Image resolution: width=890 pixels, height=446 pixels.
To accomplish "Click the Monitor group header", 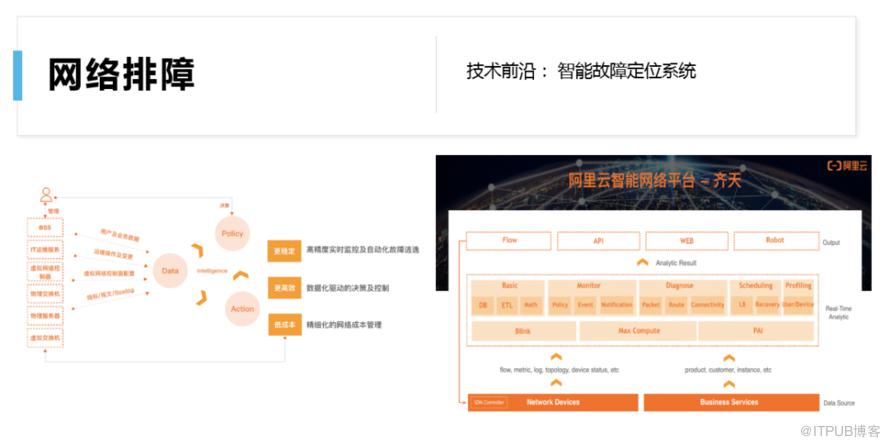I will point(589,285).
